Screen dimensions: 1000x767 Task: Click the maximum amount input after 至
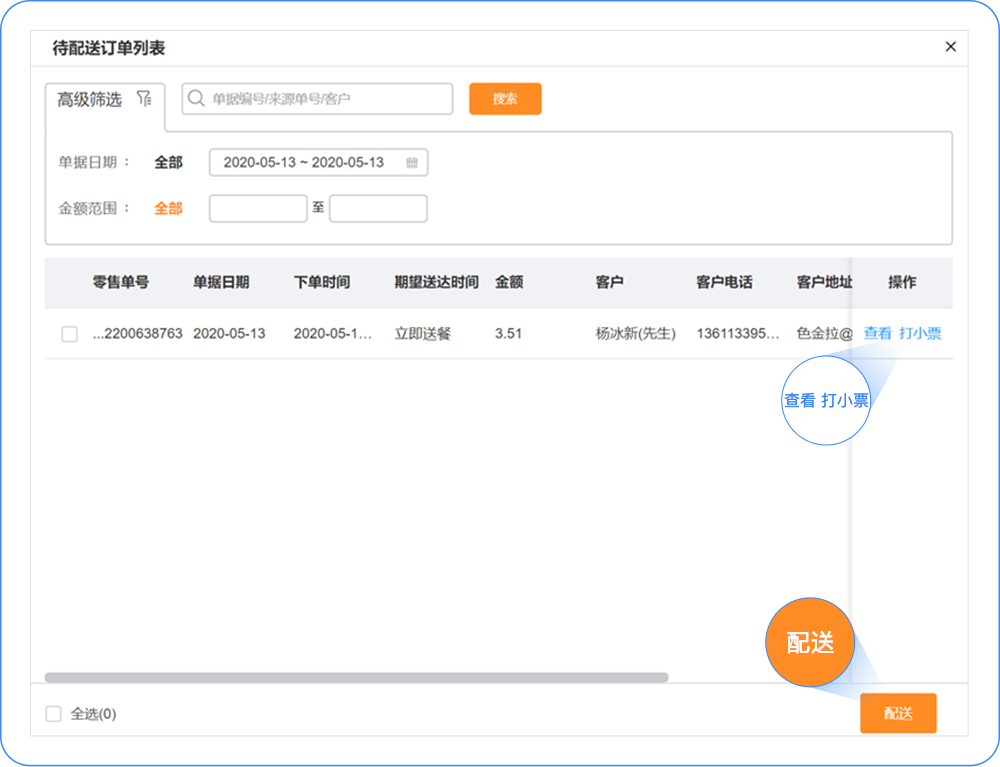point(378,208)
